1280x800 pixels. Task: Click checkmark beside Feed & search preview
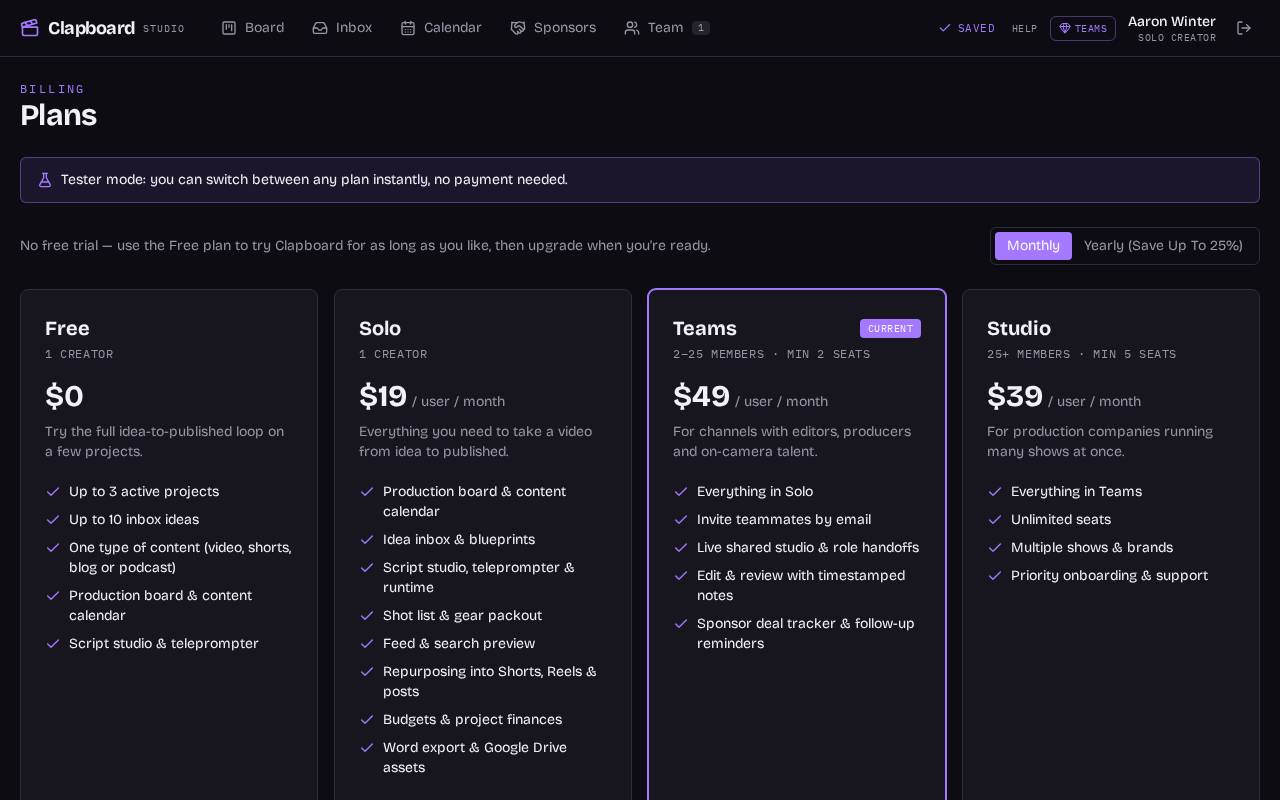367,644
